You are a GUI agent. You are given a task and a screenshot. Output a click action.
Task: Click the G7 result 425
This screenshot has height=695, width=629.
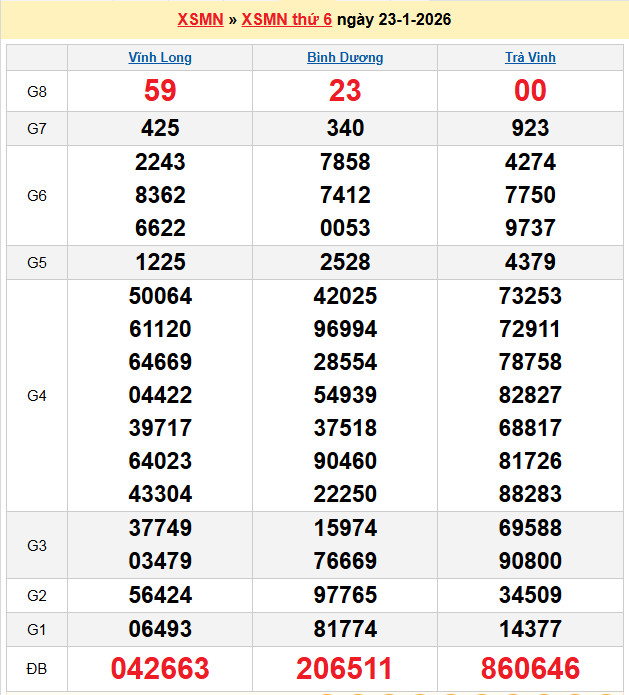point(160,128)
